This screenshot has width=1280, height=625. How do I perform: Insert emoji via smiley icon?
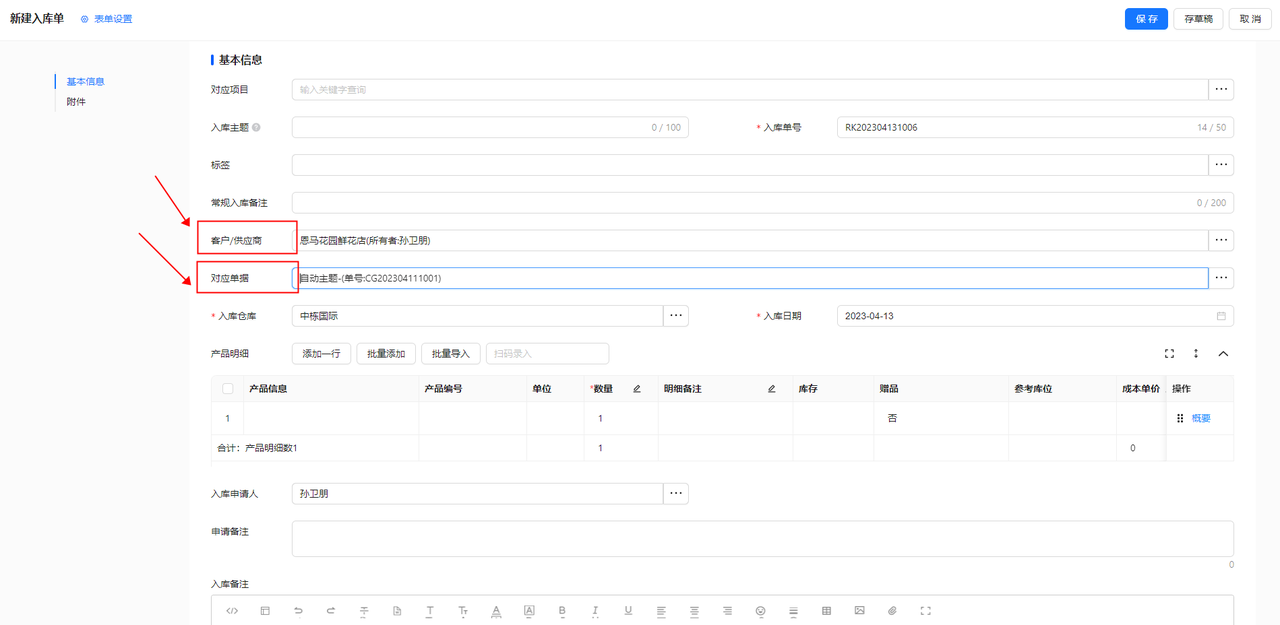(x=760, y=610)
